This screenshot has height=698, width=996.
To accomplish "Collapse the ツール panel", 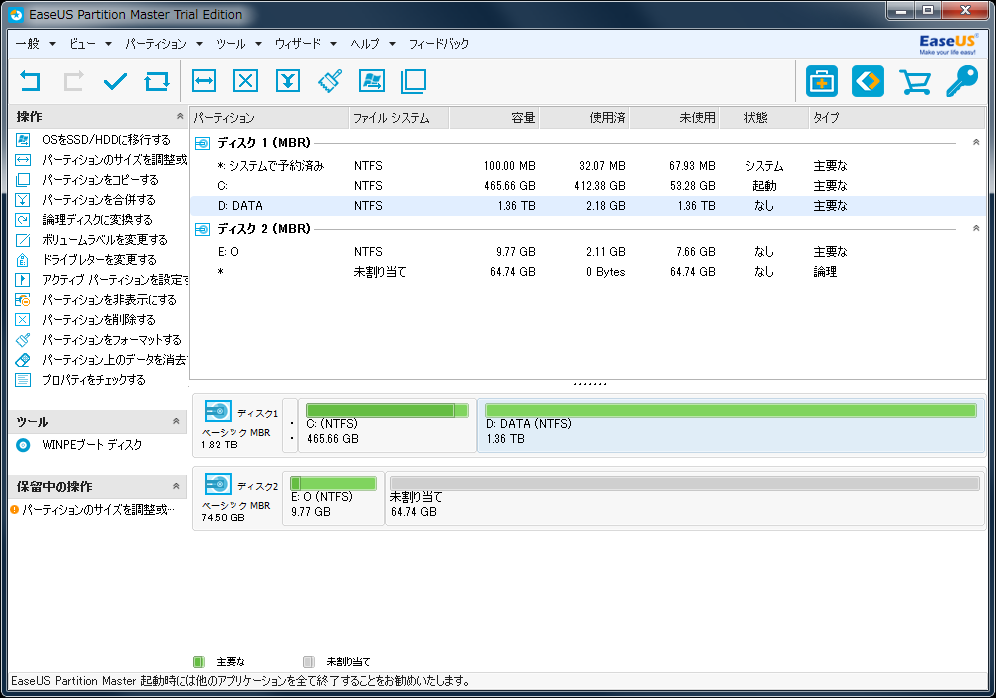I will coord(176,421).
